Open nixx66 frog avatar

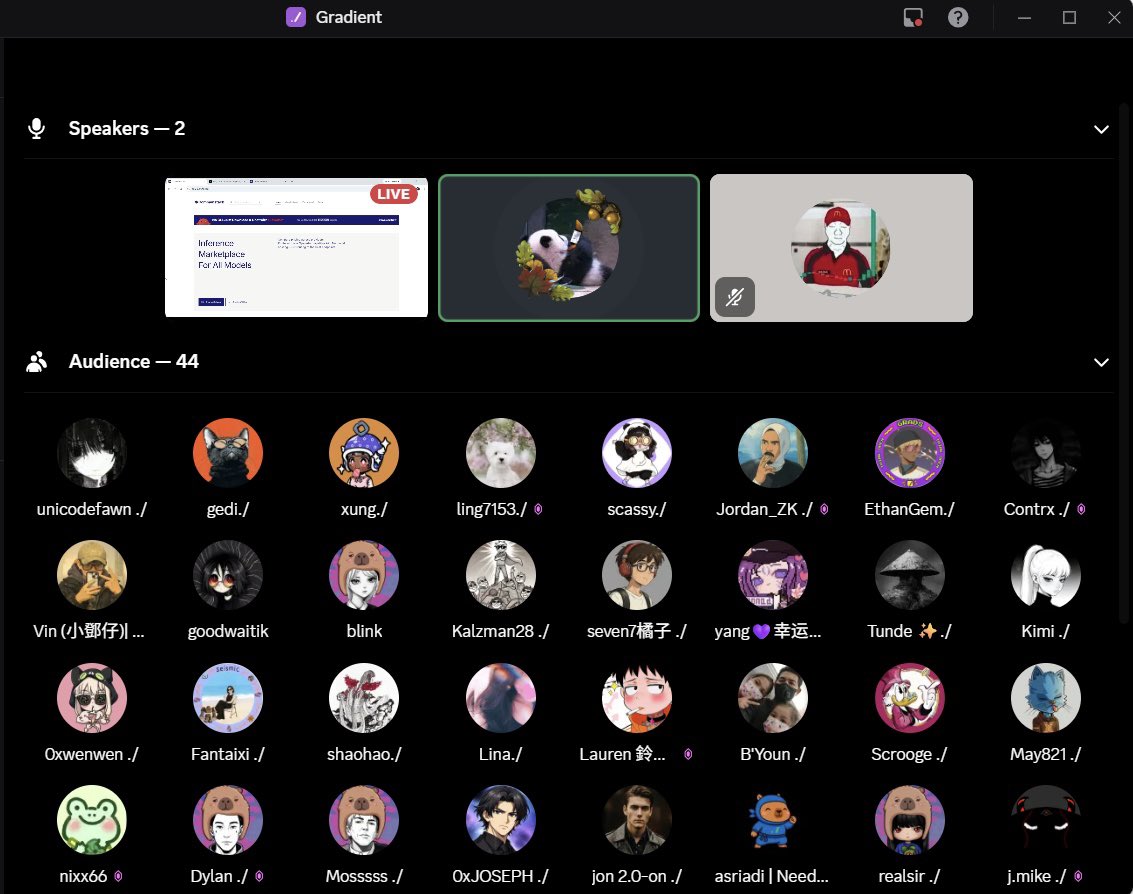click(92, 820)
